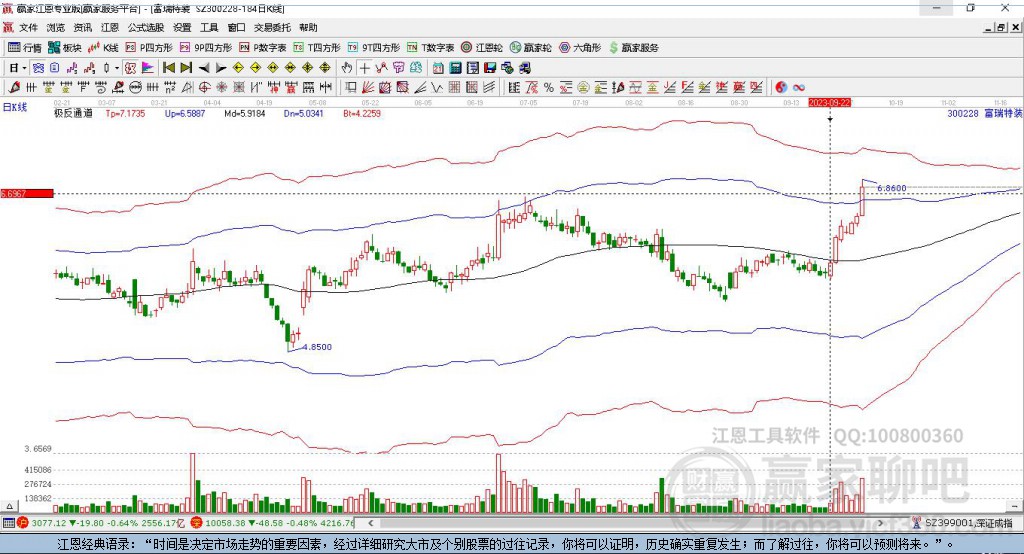Select the red pencil drawing tool
Screen dimensions: 1024x554
15,88
